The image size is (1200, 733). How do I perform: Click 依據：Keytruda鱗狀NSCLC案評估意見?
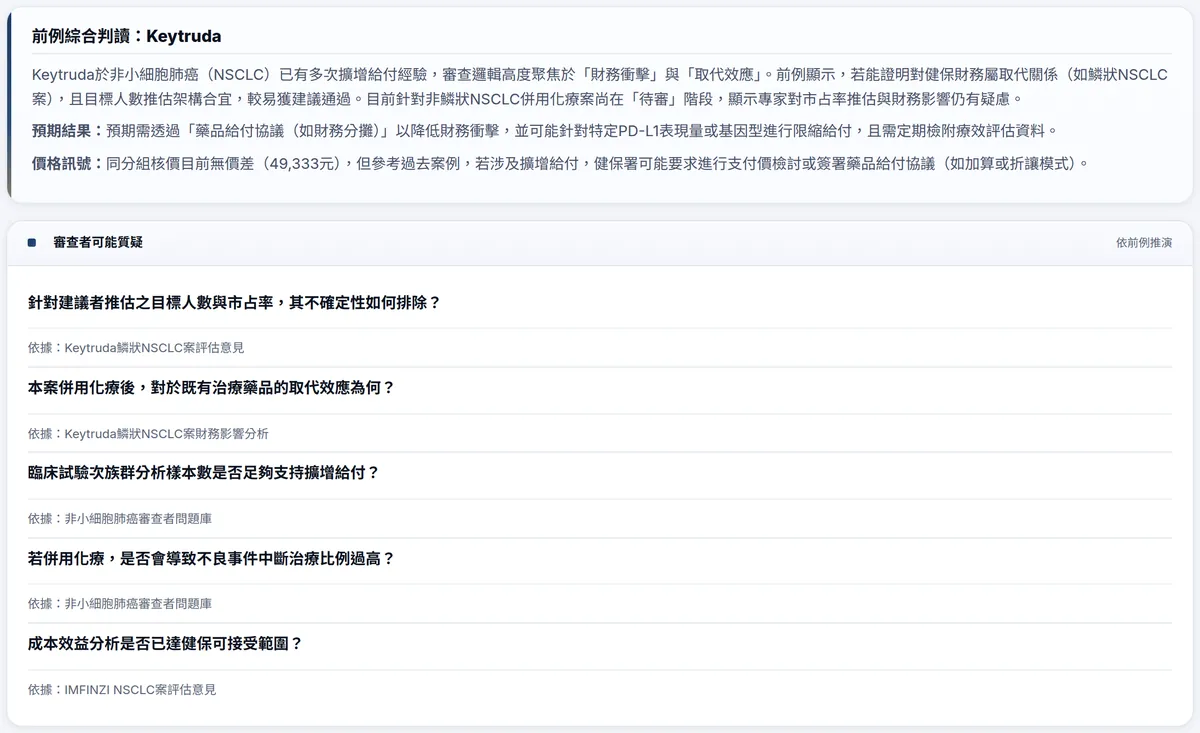click(136, 348)
